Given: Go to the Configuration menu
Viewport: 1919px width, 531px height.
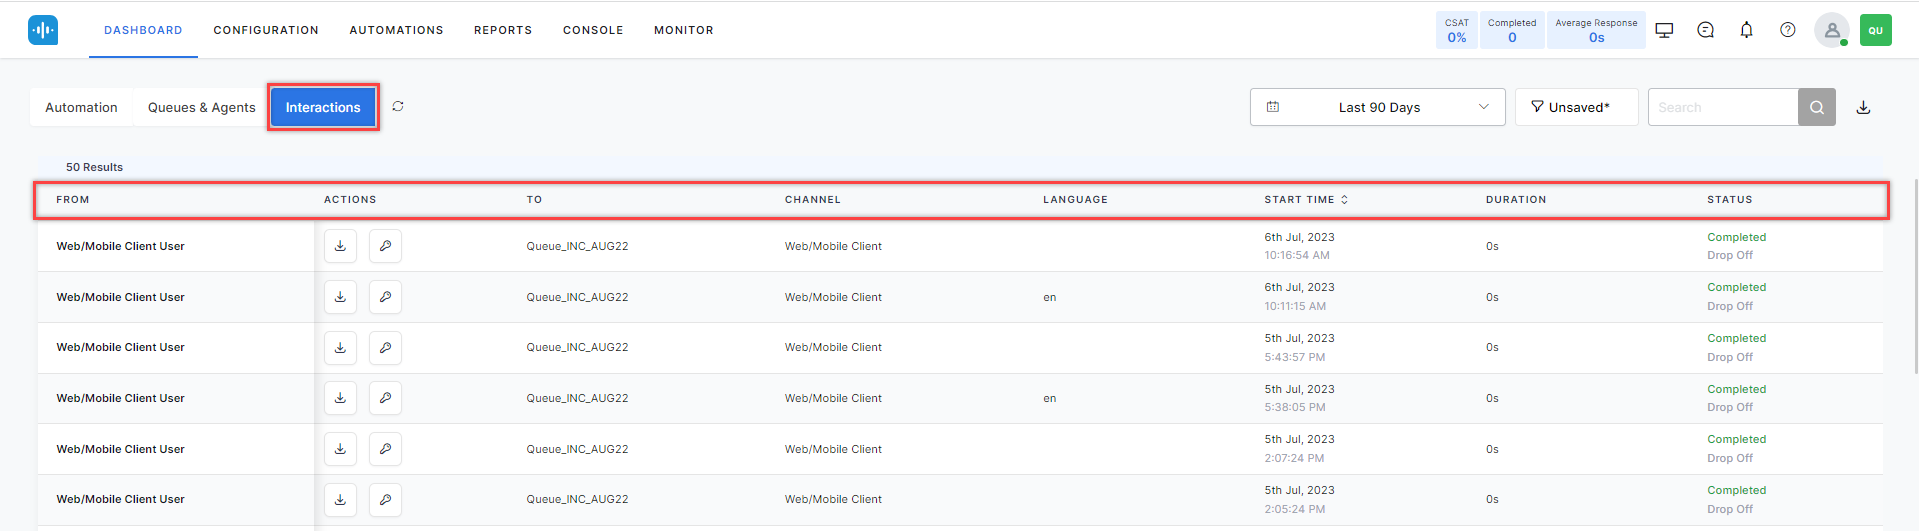Looking at the screenshot, I should tap(266, 30).
